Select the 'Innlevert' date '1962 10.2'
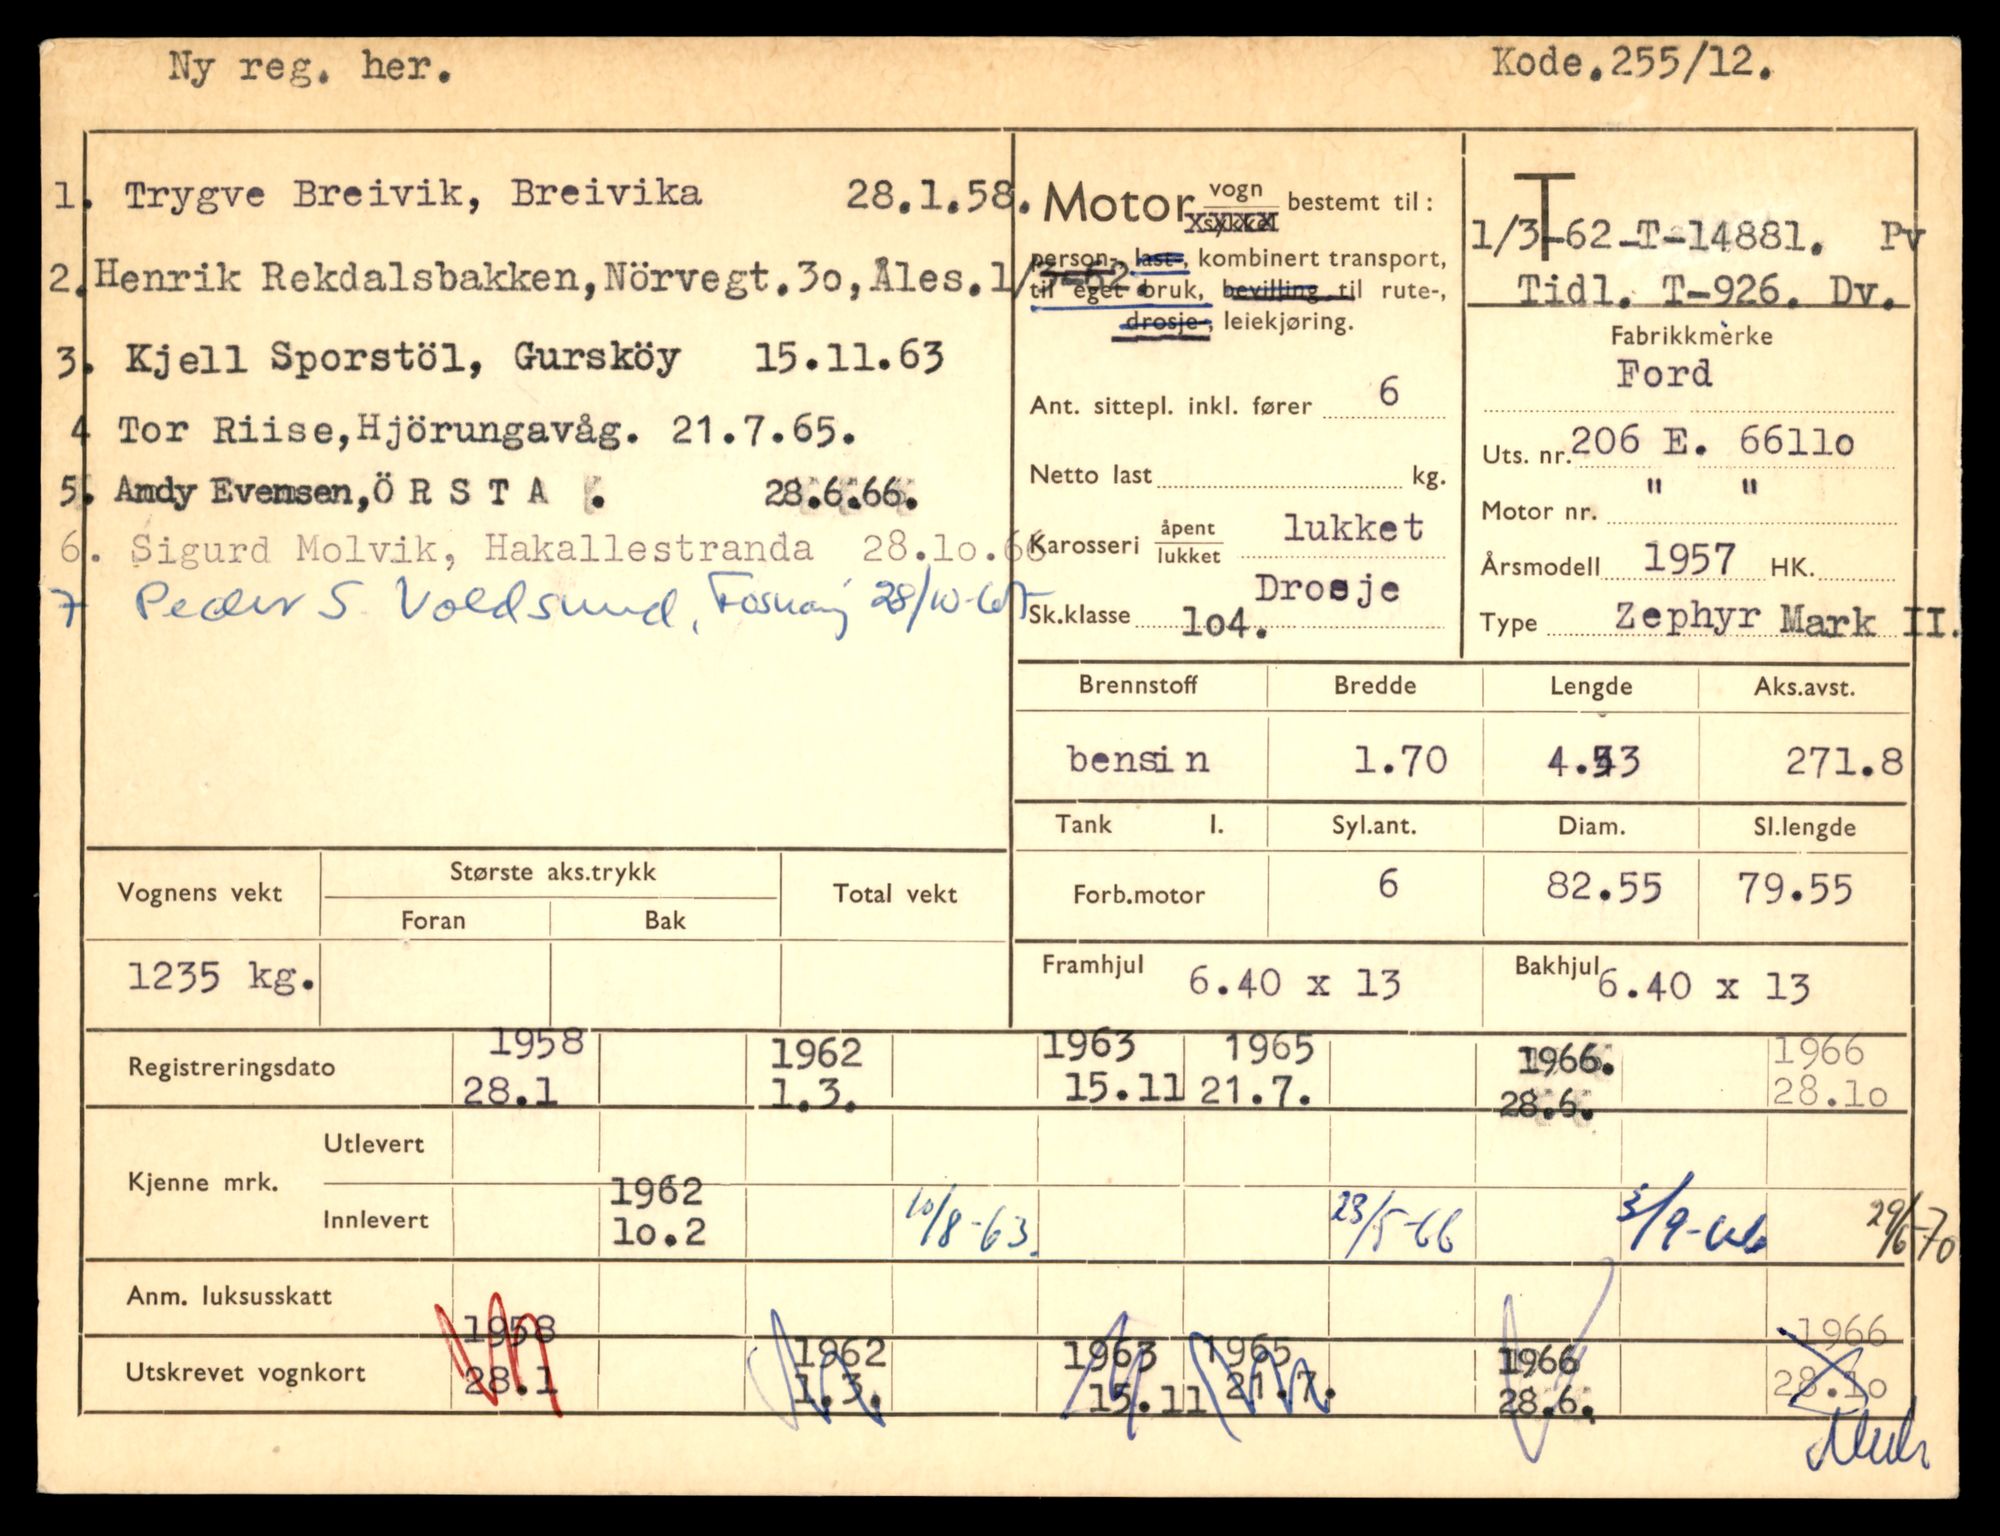This screenshot has height=1536, width=2000. tap(658, 1211)
